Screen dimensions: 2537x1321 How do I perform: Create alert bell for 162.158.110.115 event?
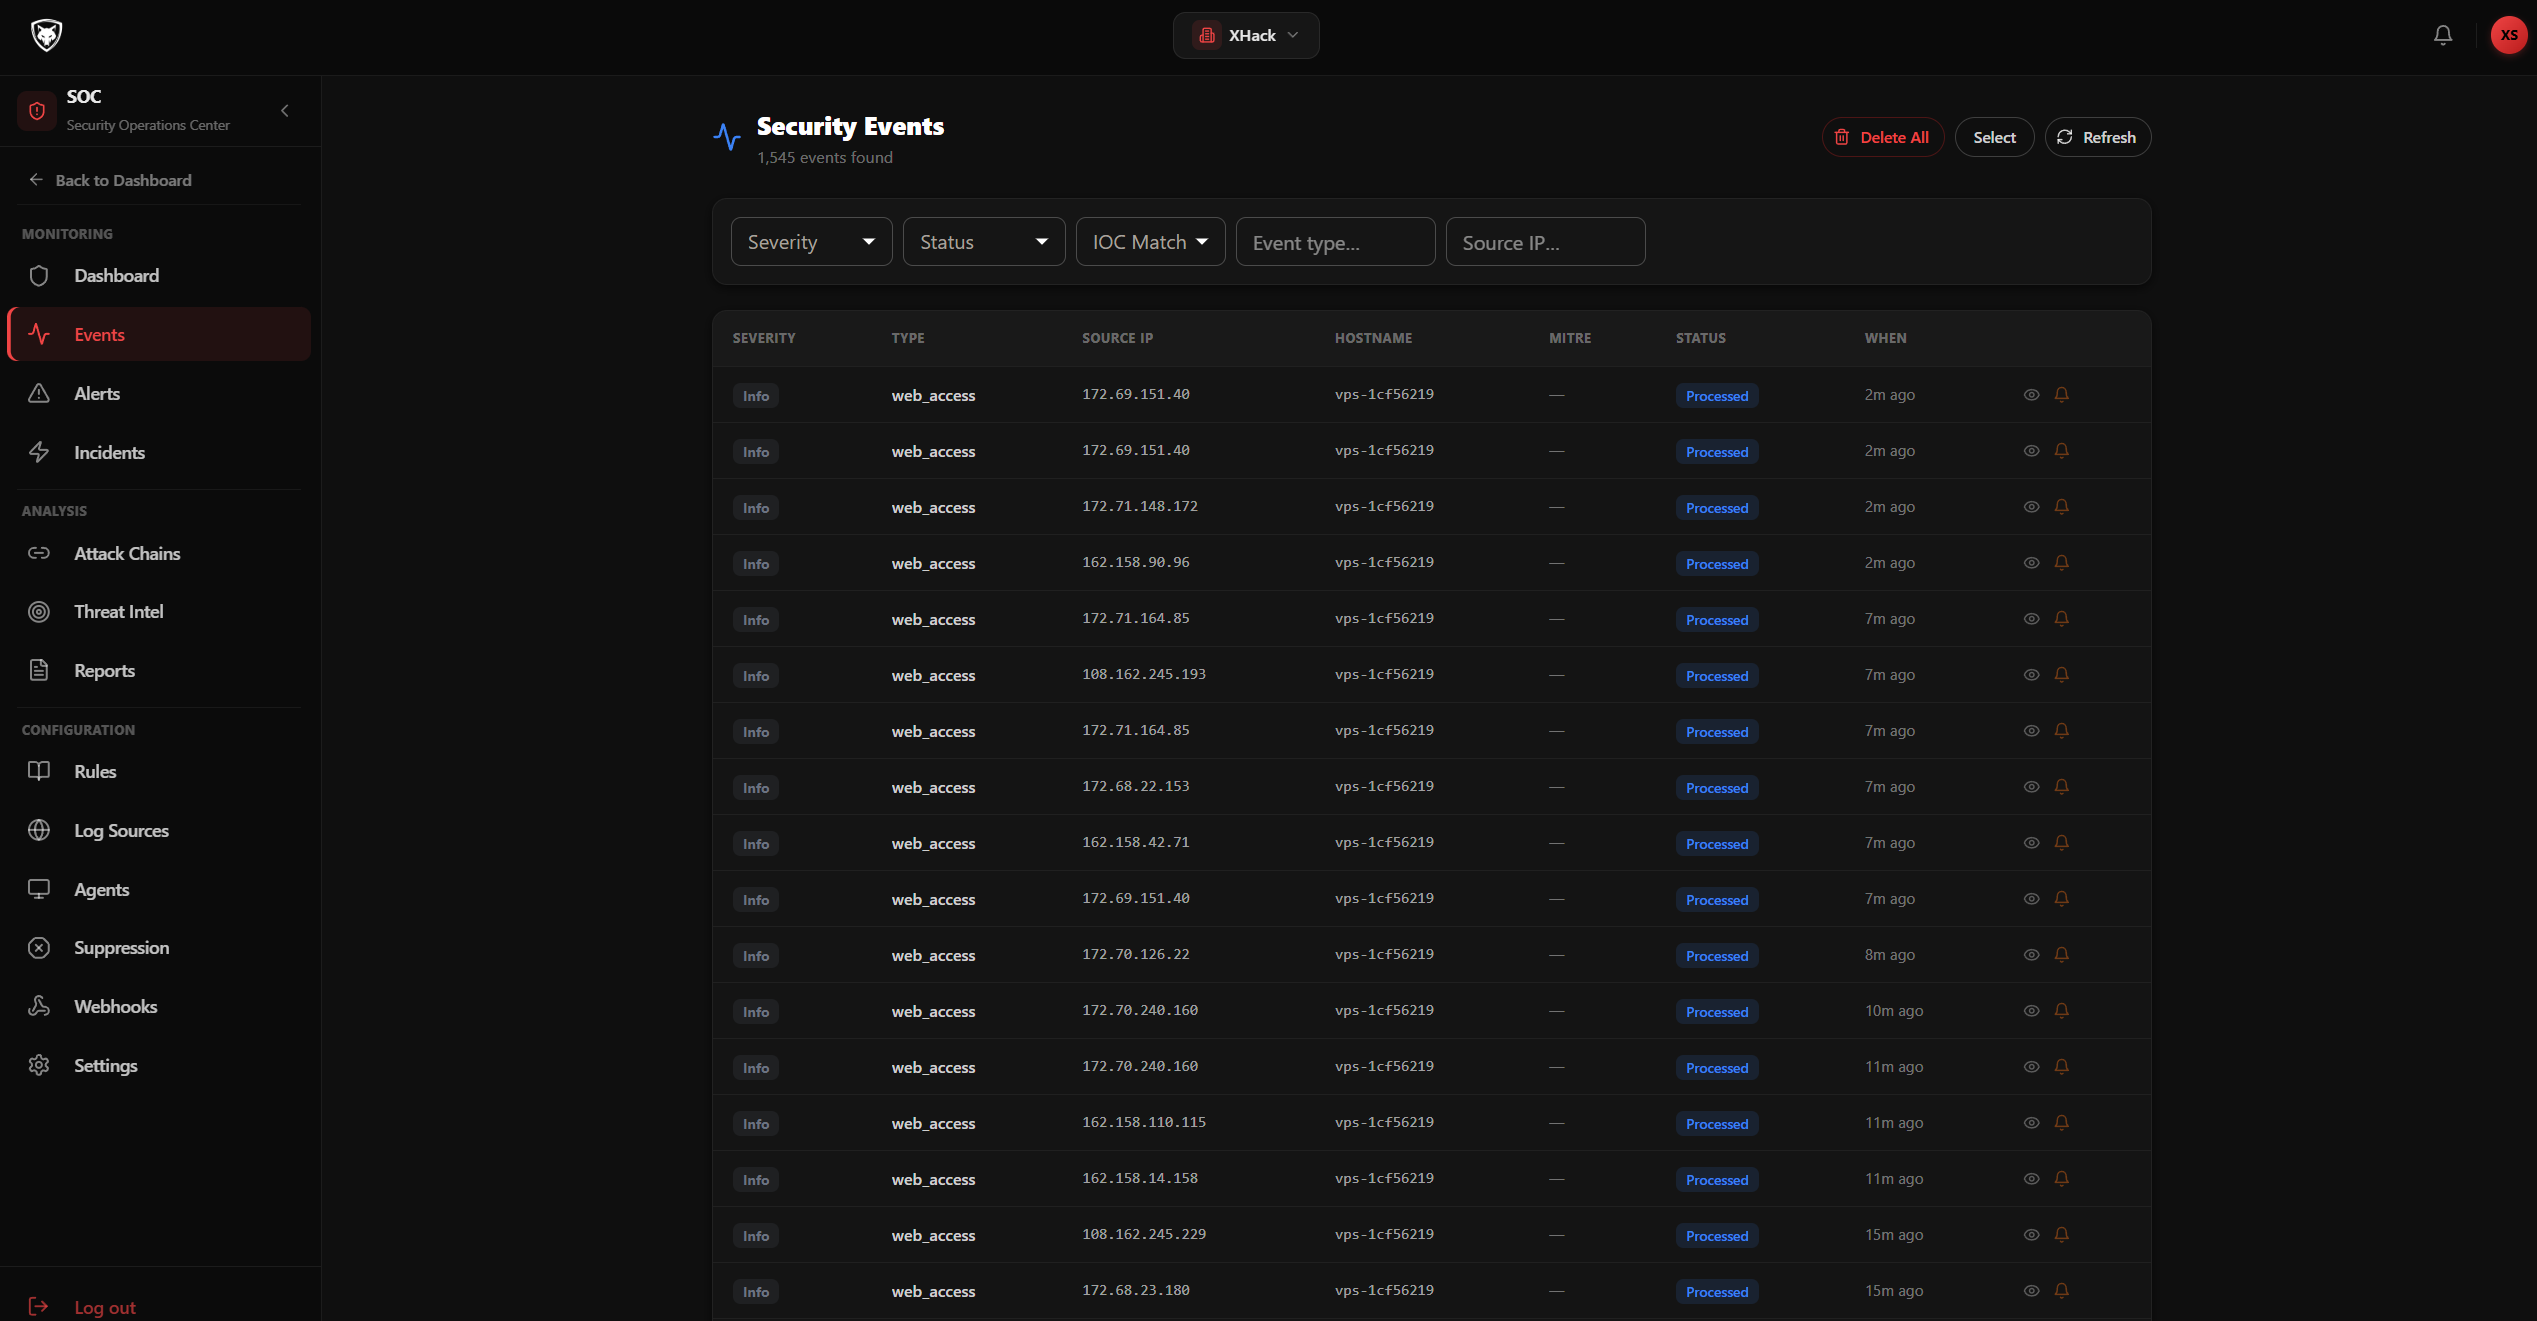2061,1123
